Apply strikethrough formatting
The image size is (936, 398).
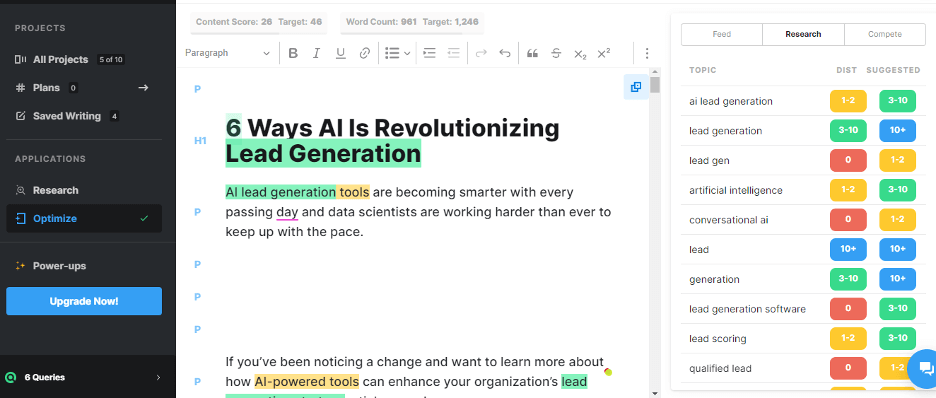(x=556, y=53)
